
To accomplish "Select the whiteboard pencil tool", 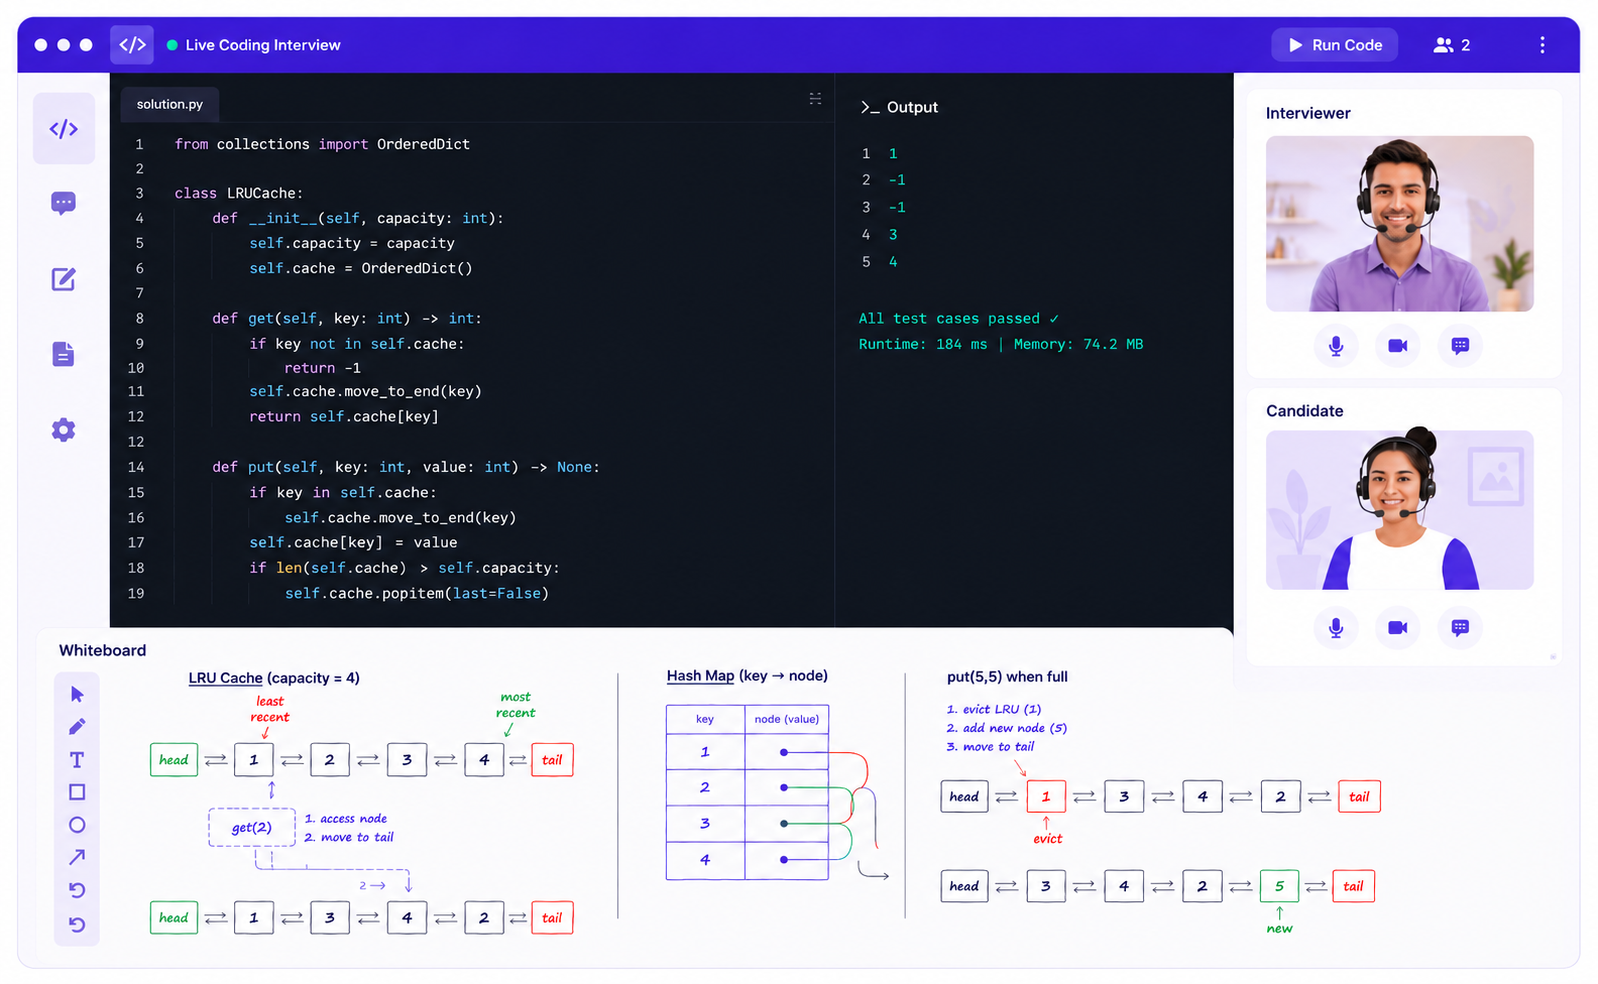I will (77, 727).
